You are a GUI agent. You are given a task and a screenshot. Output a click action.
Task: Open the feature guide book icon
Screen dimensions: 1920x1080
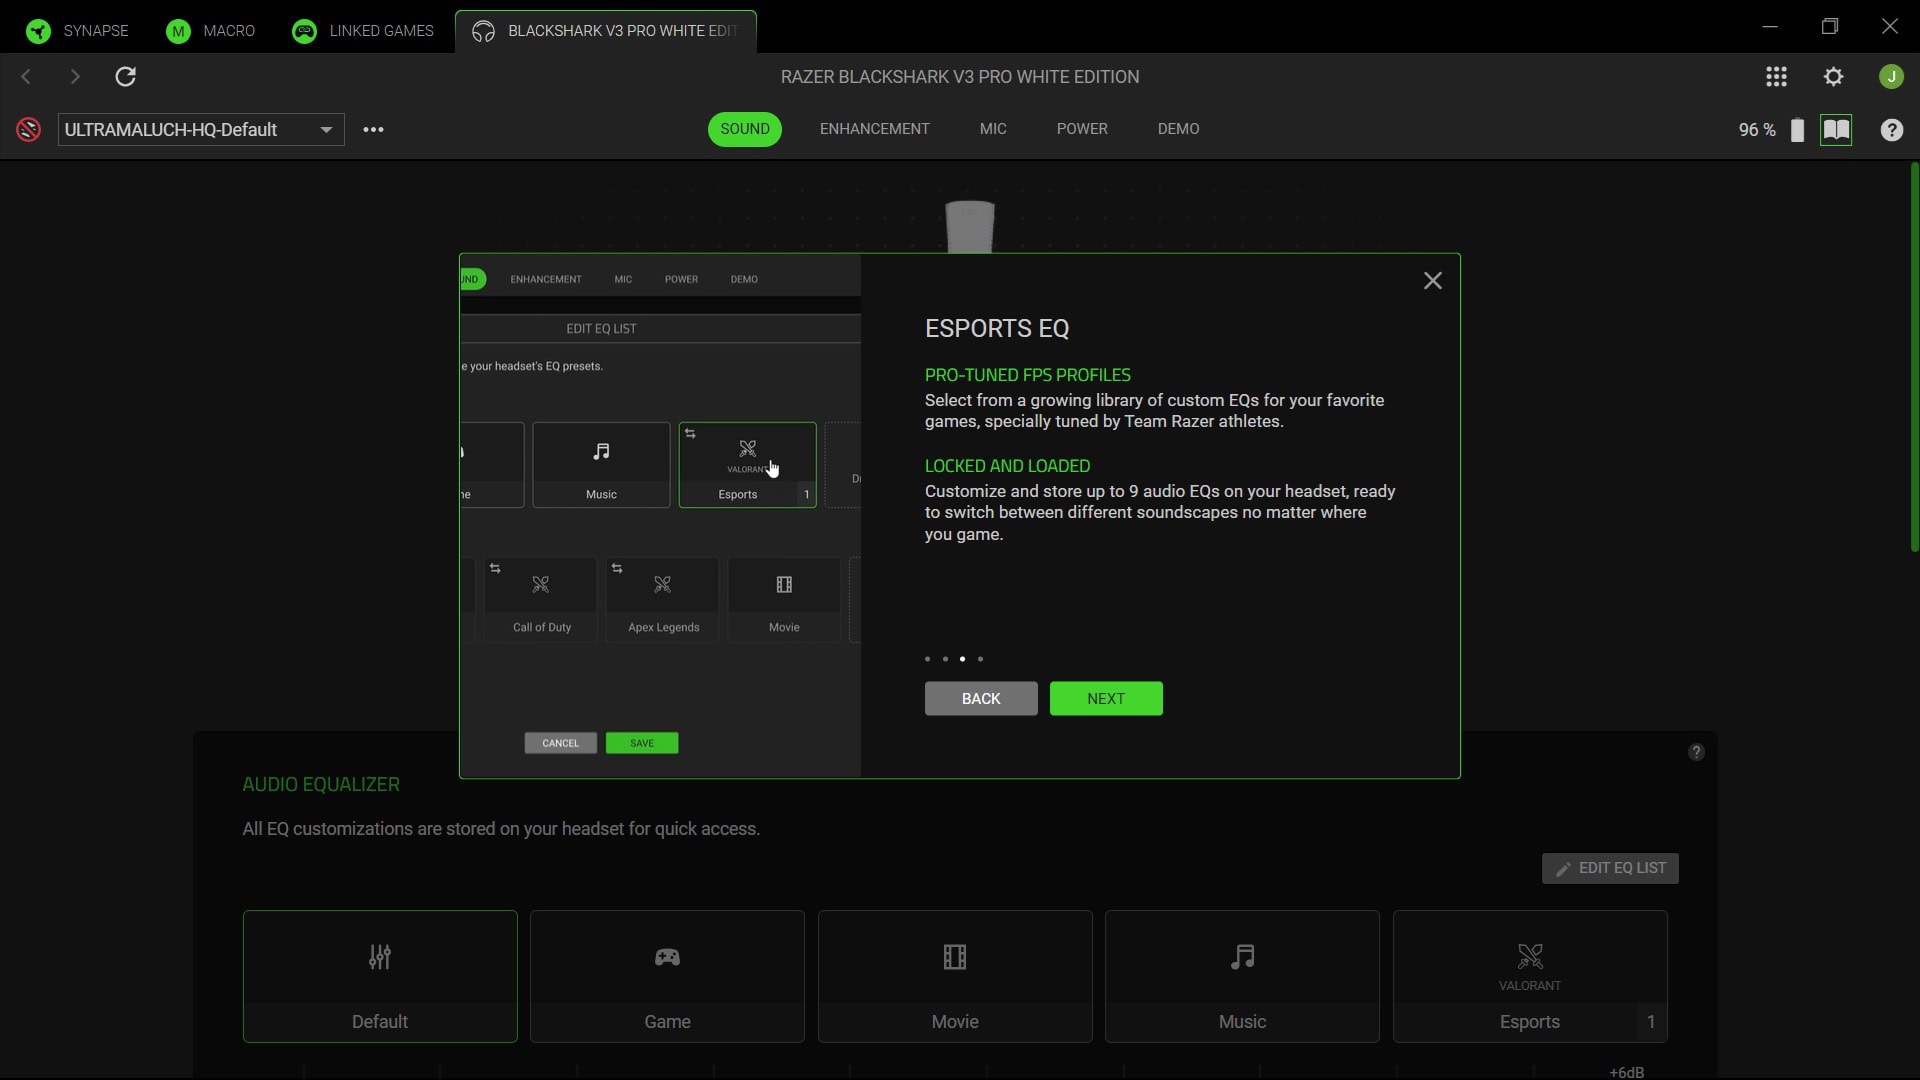(x=1836, y=130)
